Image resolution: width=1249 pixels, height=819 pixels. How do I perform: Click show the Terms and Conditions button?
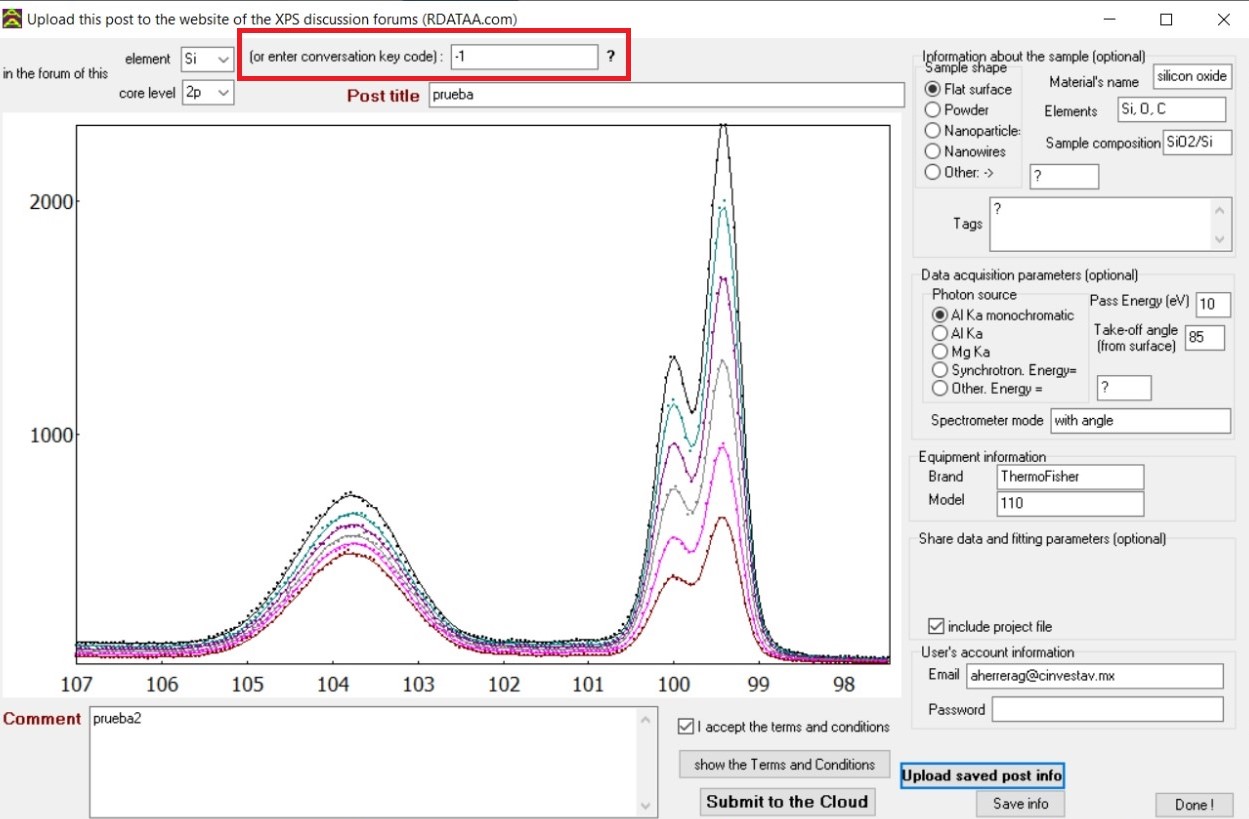click(x=784, y=765)
